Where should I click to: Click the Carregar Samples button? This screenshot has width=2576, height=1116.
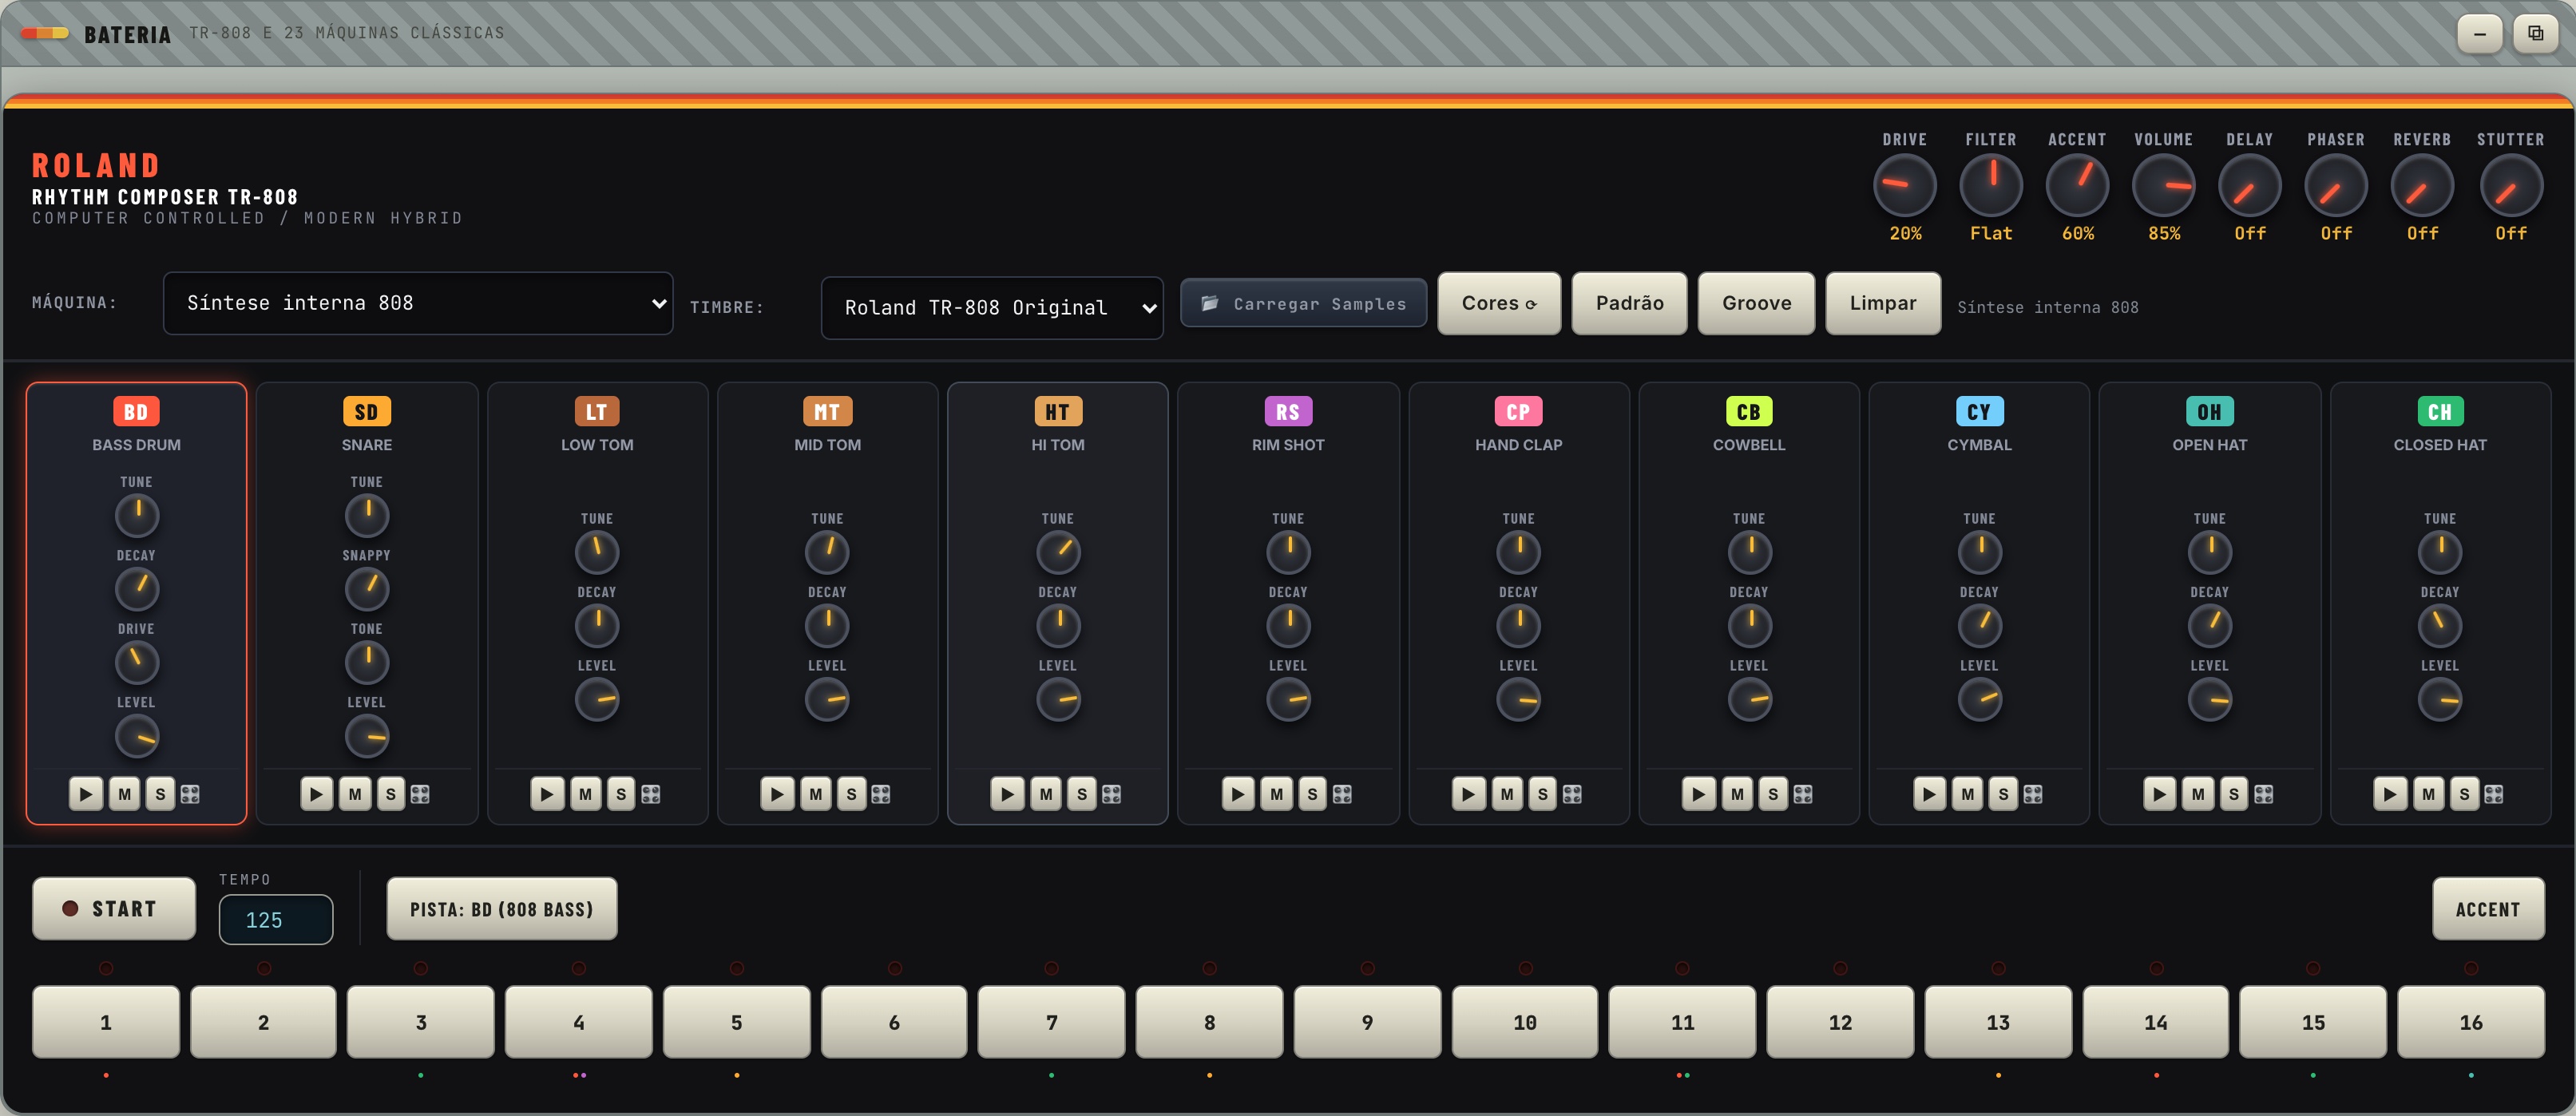1304,303
